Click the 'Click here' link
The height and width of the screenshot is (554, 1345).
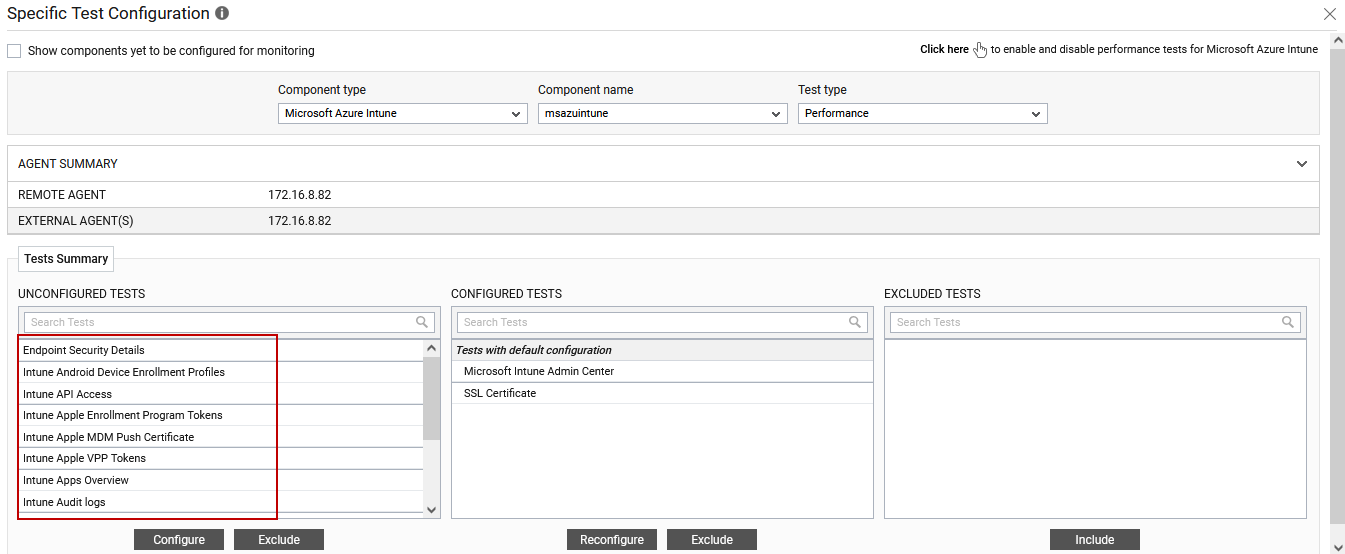(x=944, y=49)
